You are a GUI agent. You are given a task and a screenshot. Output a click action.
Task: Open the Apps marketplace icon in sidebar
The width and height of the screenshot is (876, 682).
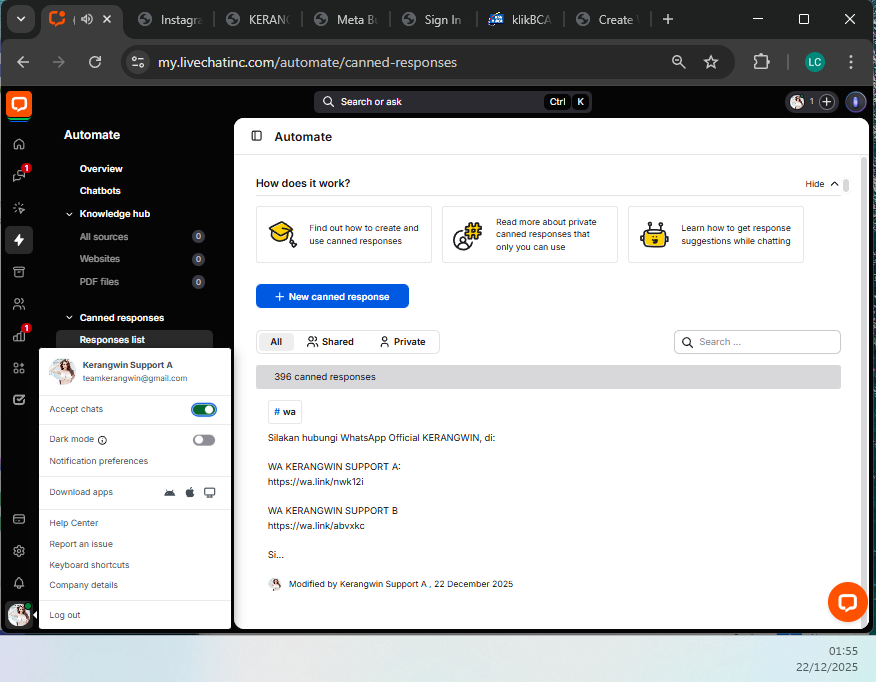(x=19, y=368)
